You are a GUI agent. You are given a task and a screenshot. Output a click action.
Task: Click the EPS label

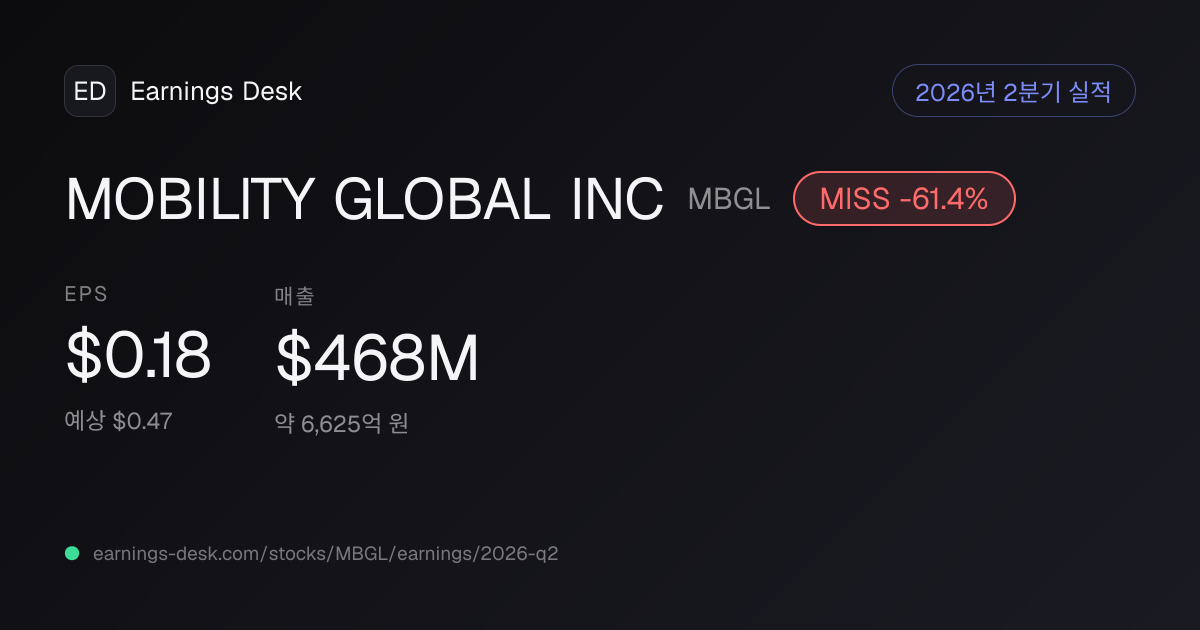[86, 294]
